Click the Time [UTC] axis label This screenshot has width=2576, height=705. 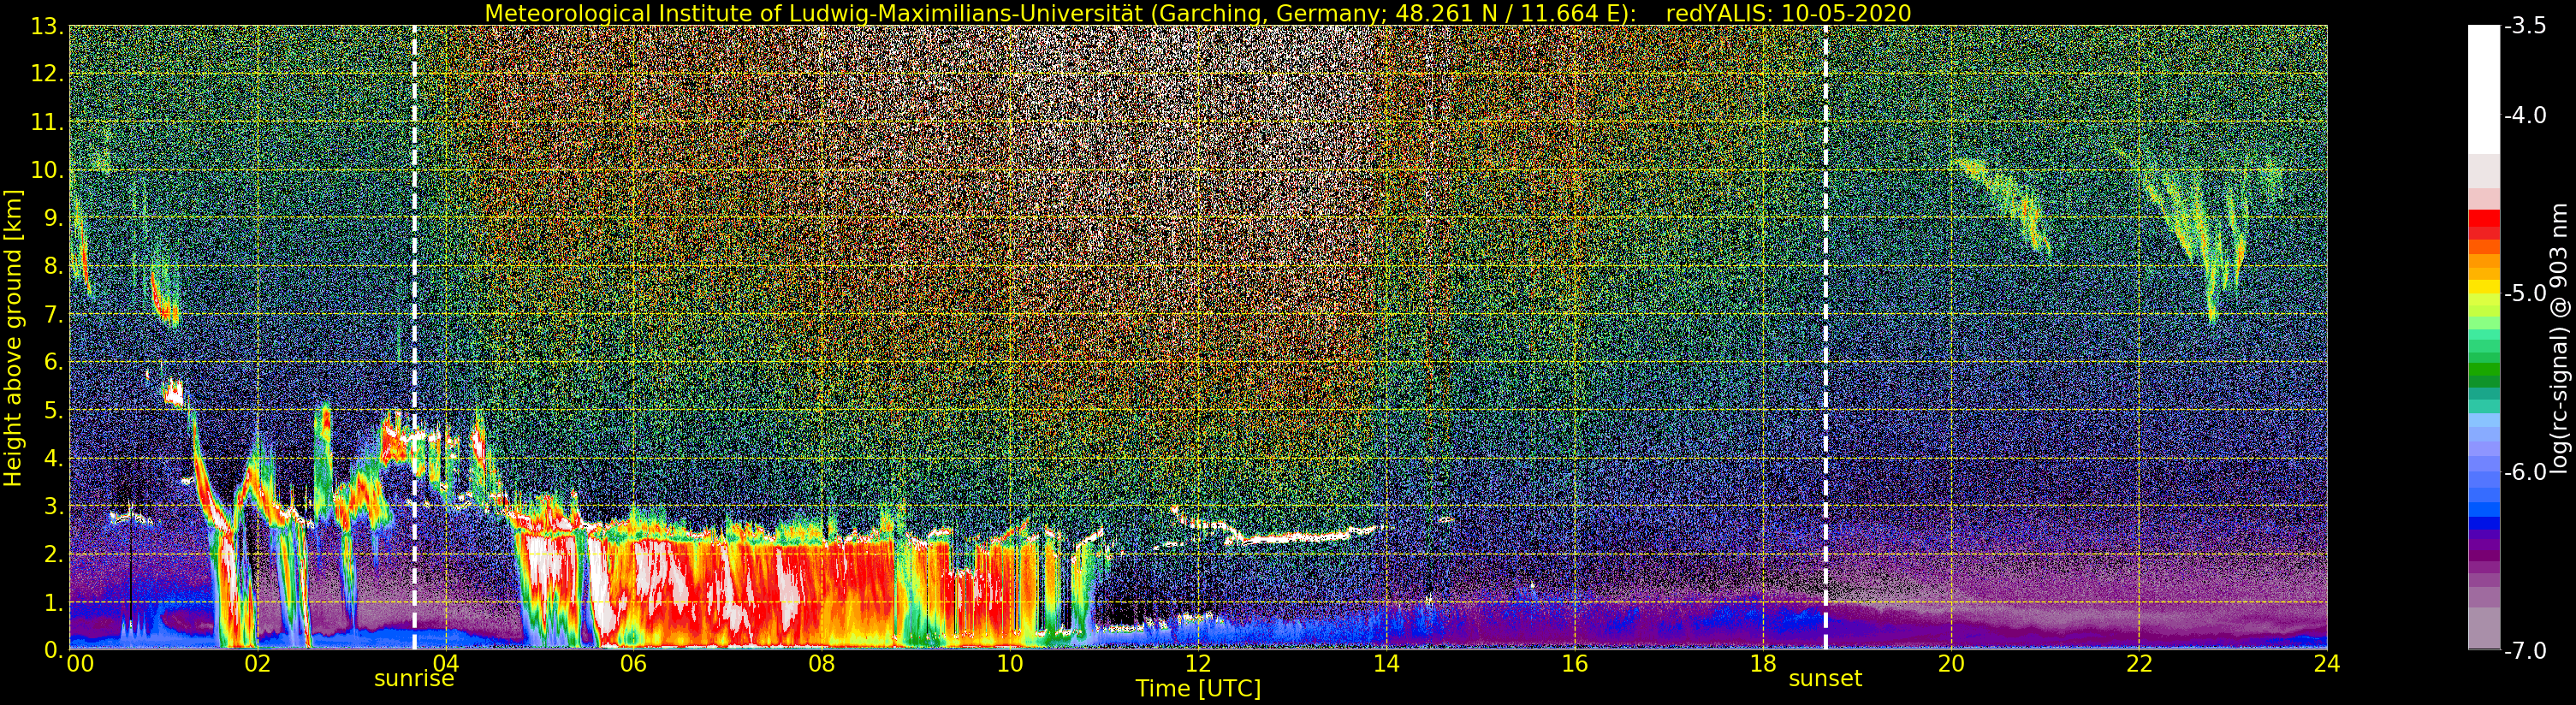pos(1197,689)
